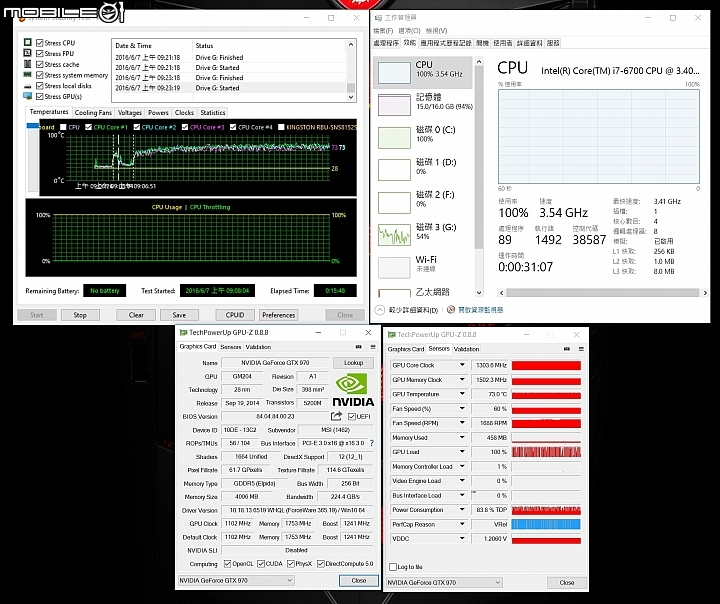Select Disk 0 (C:) graph thumbnail
Viewport: 720px width, 604px height.
[x=394, y=138]
